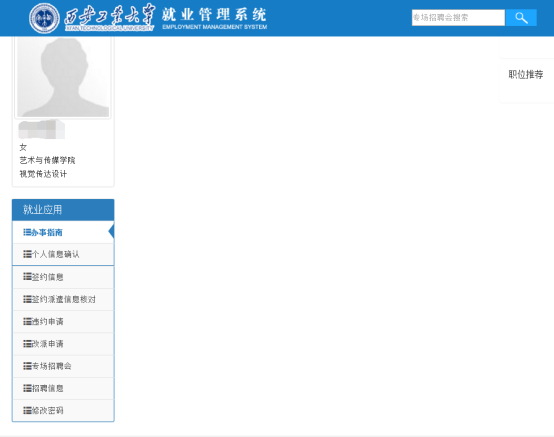
Task: Click the user profile avatar photo
Action: (63, 77)
